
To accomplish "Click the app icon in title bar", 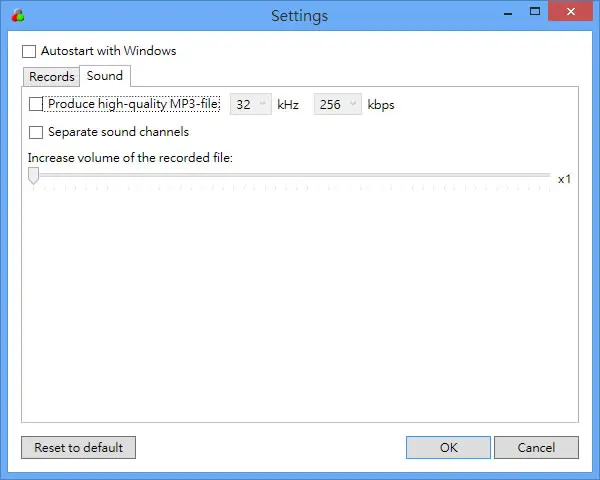I will [18, 16].
